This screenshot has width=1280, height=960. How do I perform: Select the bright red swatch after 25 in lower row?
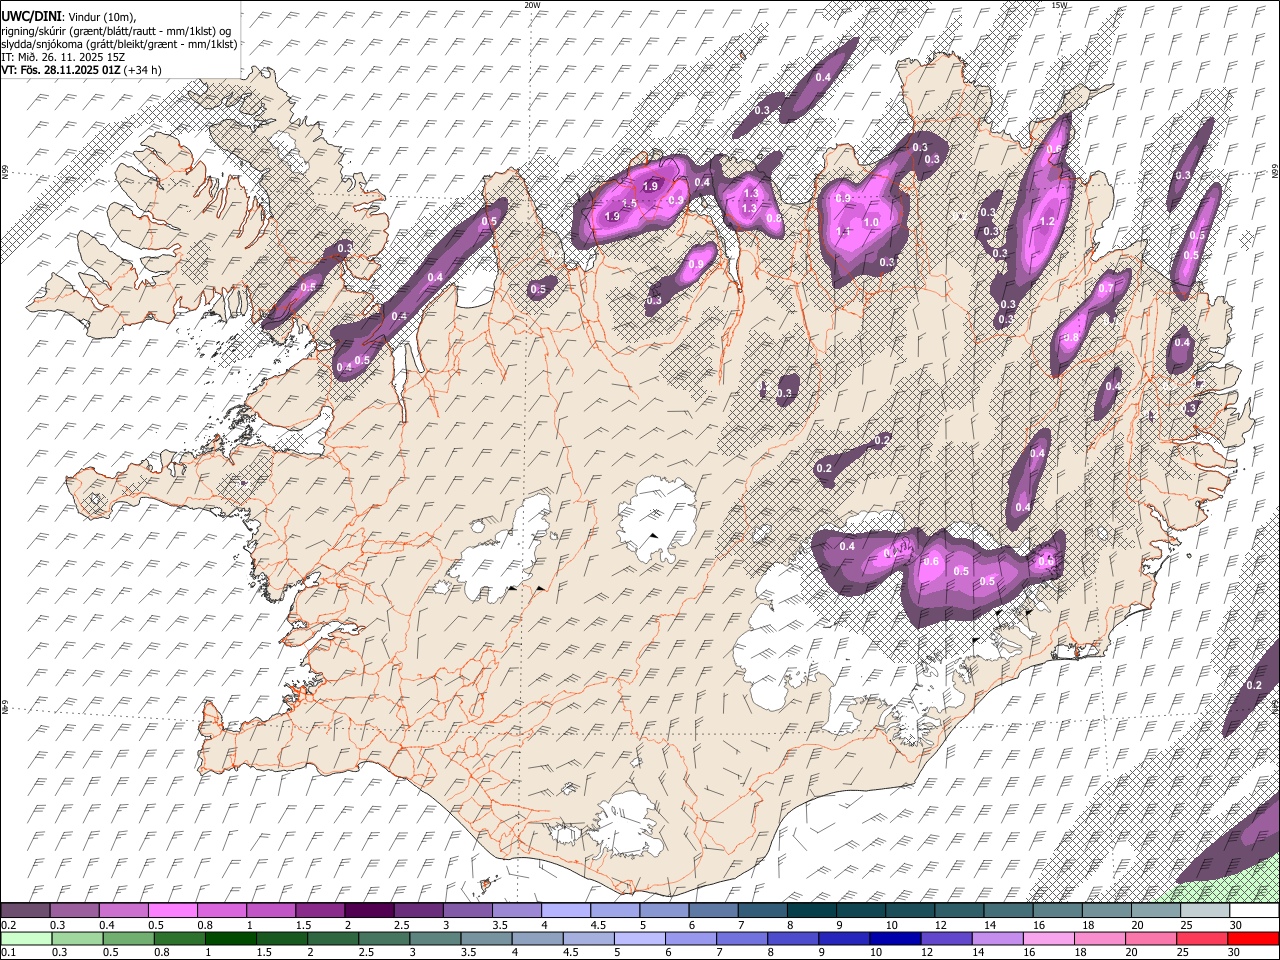pyautogui.click(x=1252, y=939)
